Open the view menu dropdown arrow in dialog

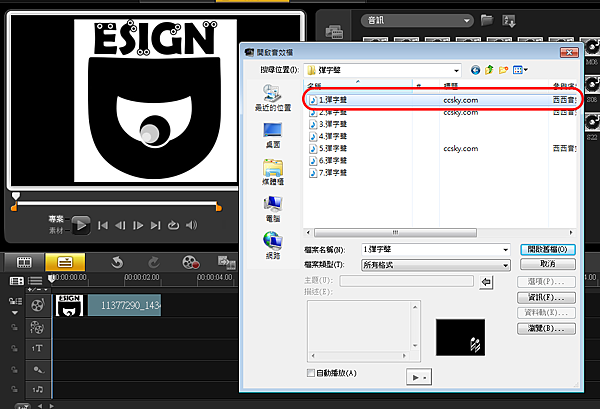(x=526, y=70)
